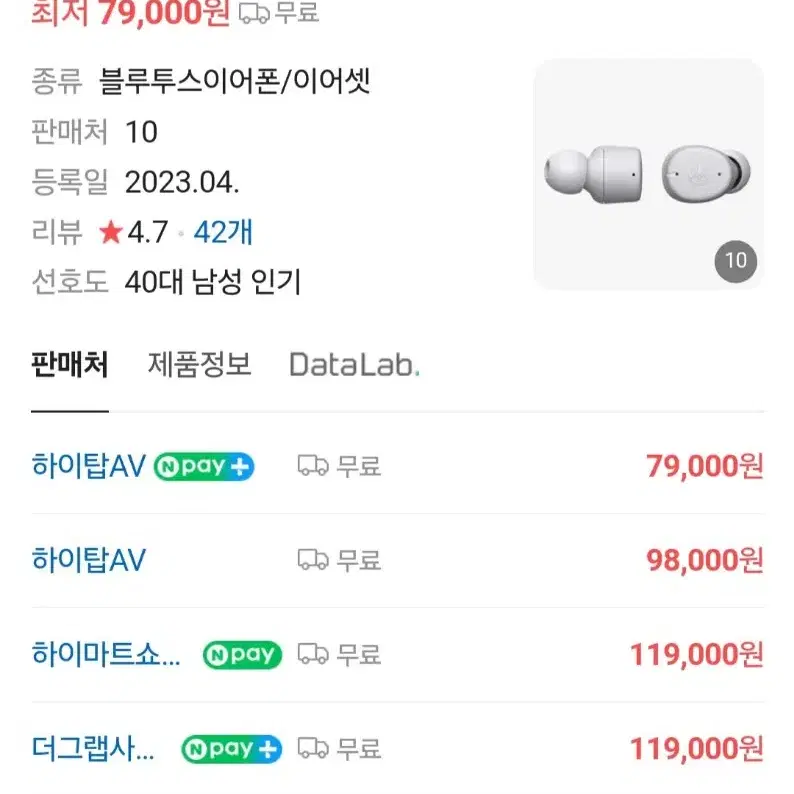This screenshot has height=794, width=794.
Task: Tap the image count badge showing 10
Action: [x=736, y=261]
